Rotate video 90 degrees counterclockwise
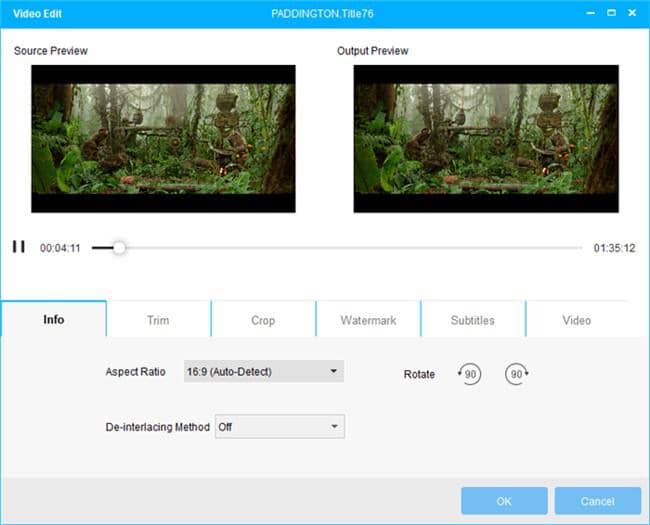Screen dimensions: 650x525 pos(470,374)
